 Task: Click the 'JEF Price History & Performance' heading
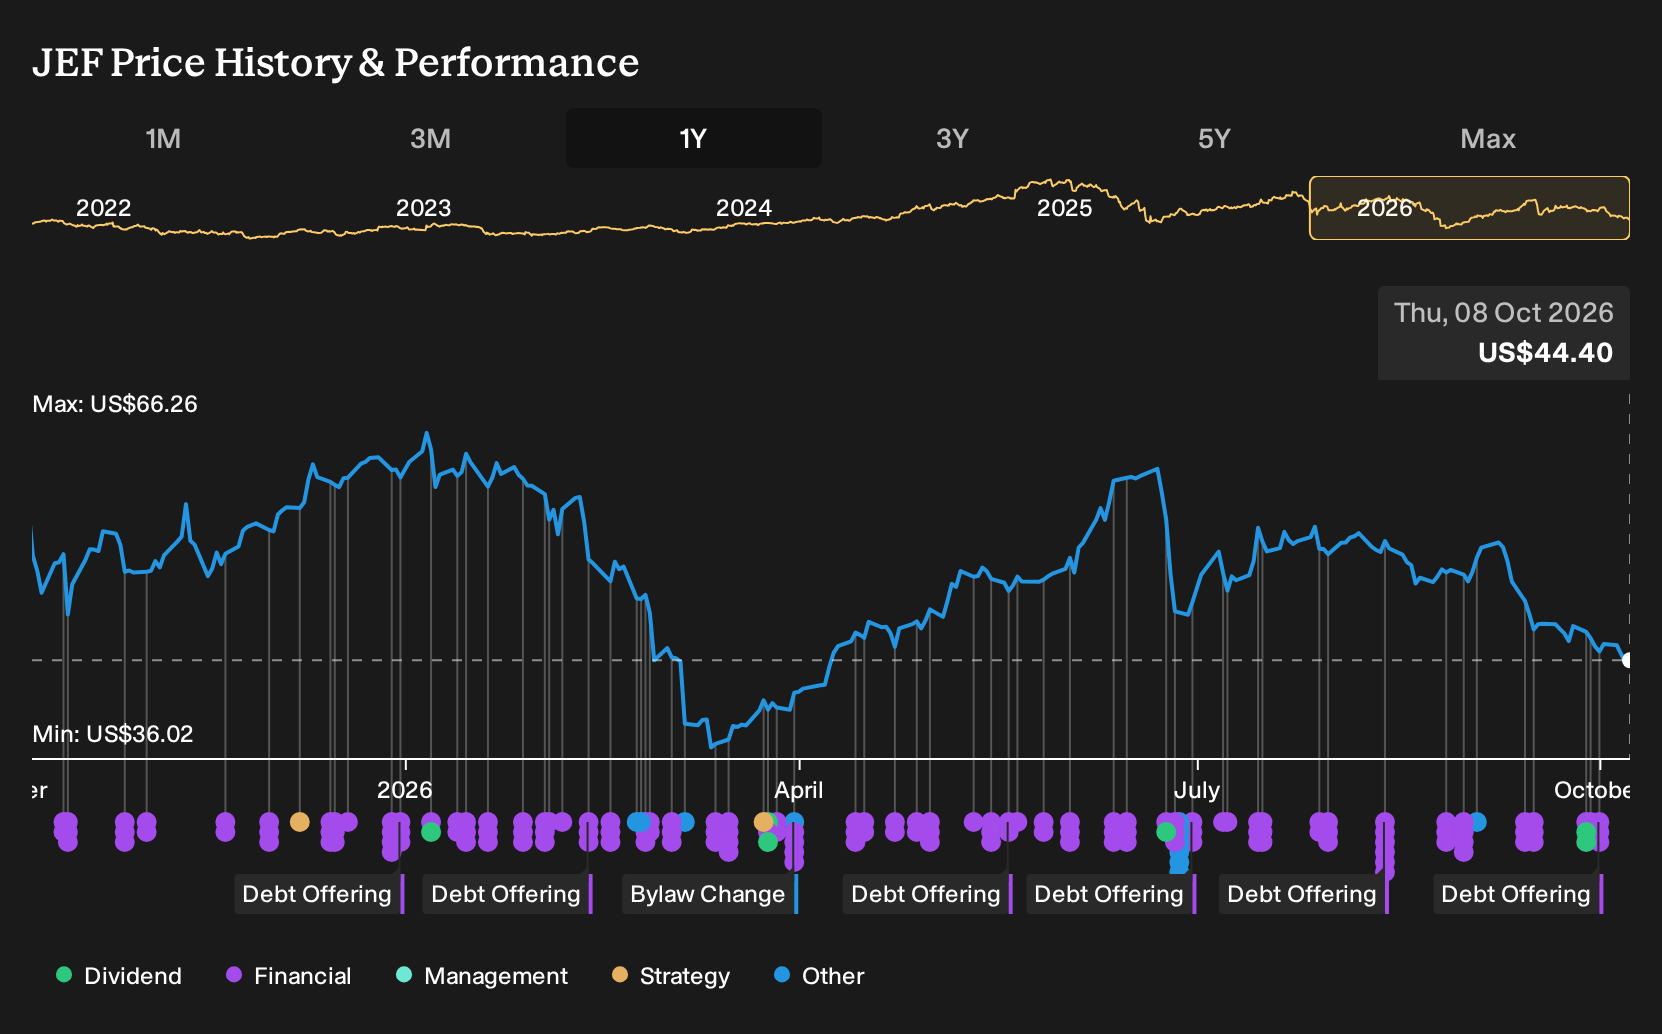coord(336,62)
